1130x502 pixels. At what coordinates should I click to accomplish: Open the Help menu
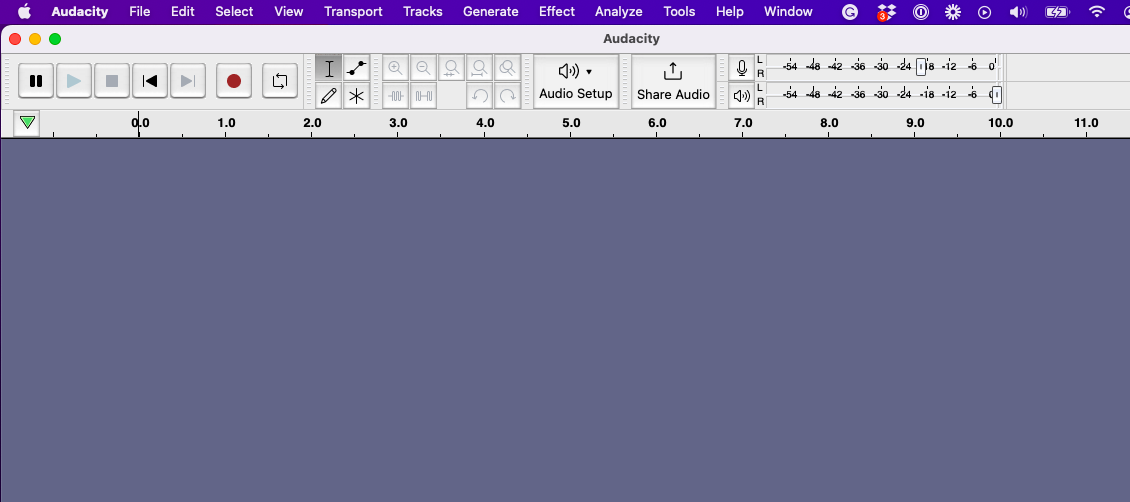tap(729, 12)
